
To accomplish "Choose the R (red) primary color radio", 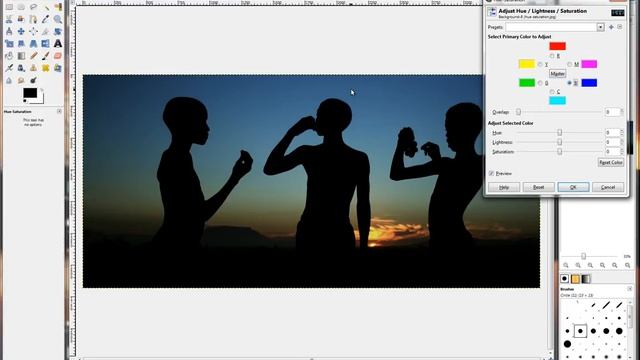I will click(x=552, y=56).
